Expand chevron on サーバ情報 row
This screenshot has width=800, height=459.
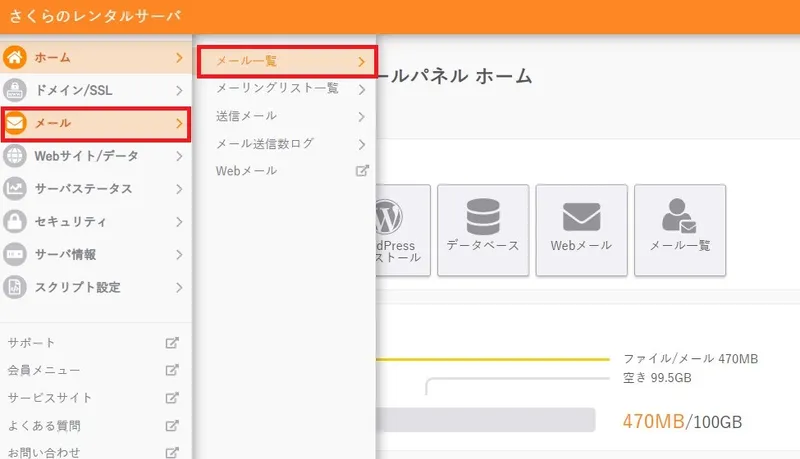tap(179, 254)
